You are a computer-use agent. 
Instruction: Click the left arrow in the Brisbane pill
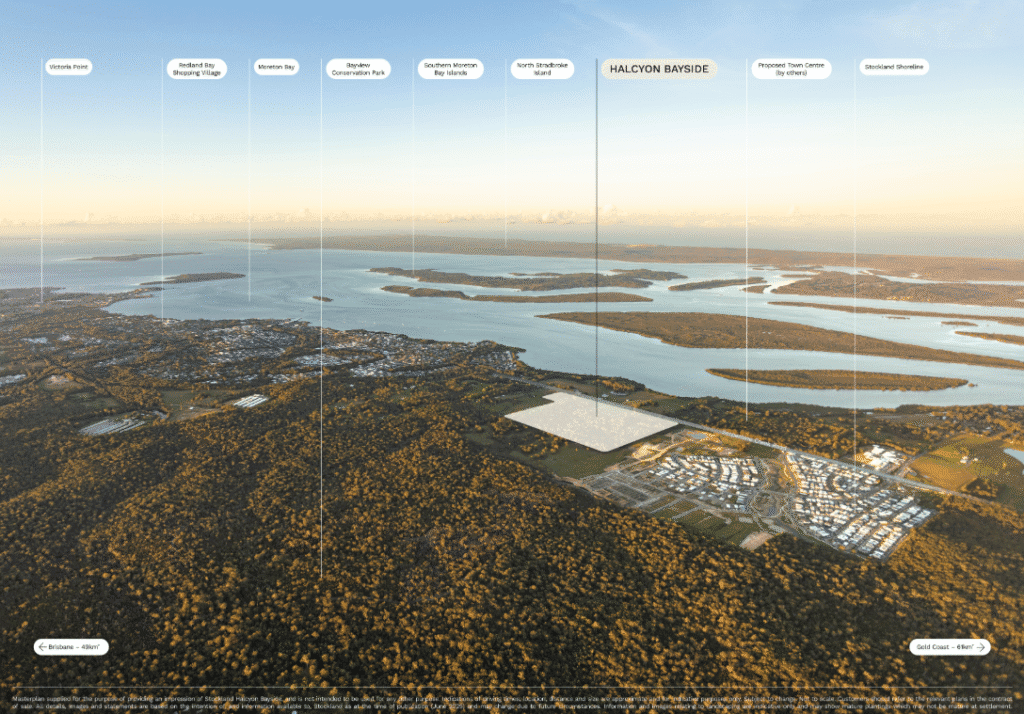(x=43, y=647)
